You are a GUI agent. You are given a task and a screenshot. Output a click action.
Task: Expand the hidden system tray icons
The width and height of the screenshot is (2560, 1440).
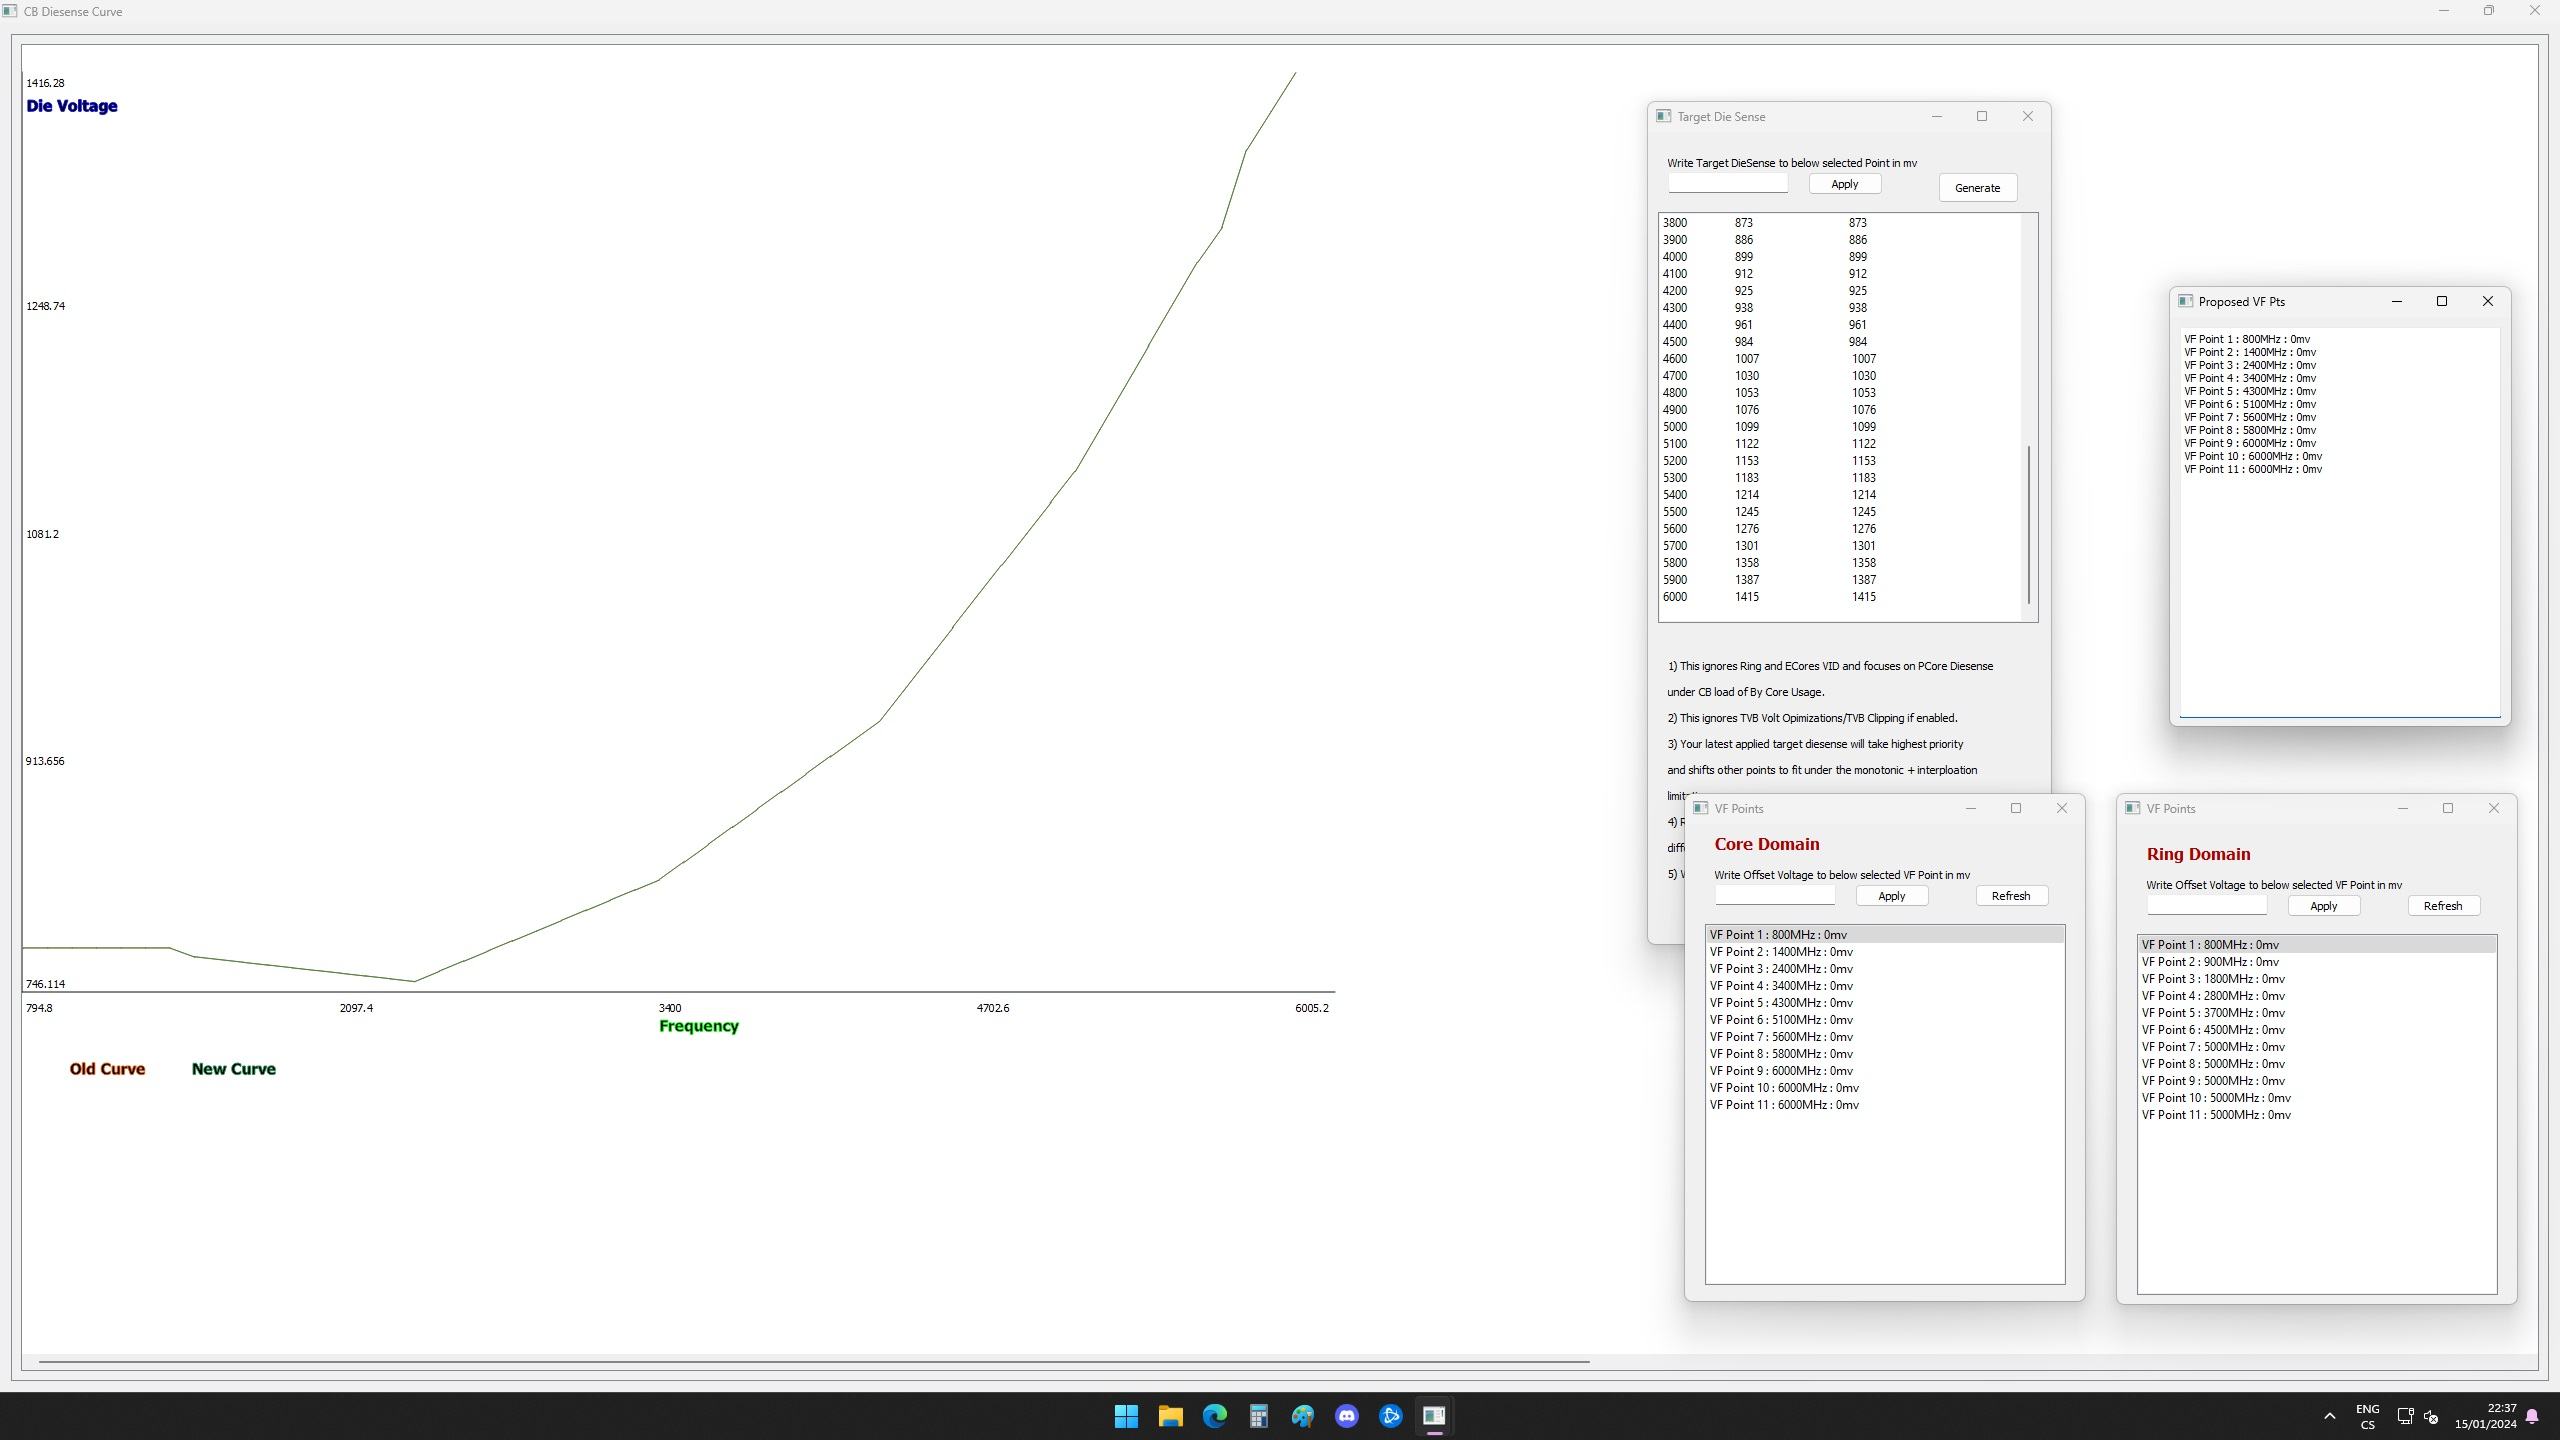(2329, 1416)
